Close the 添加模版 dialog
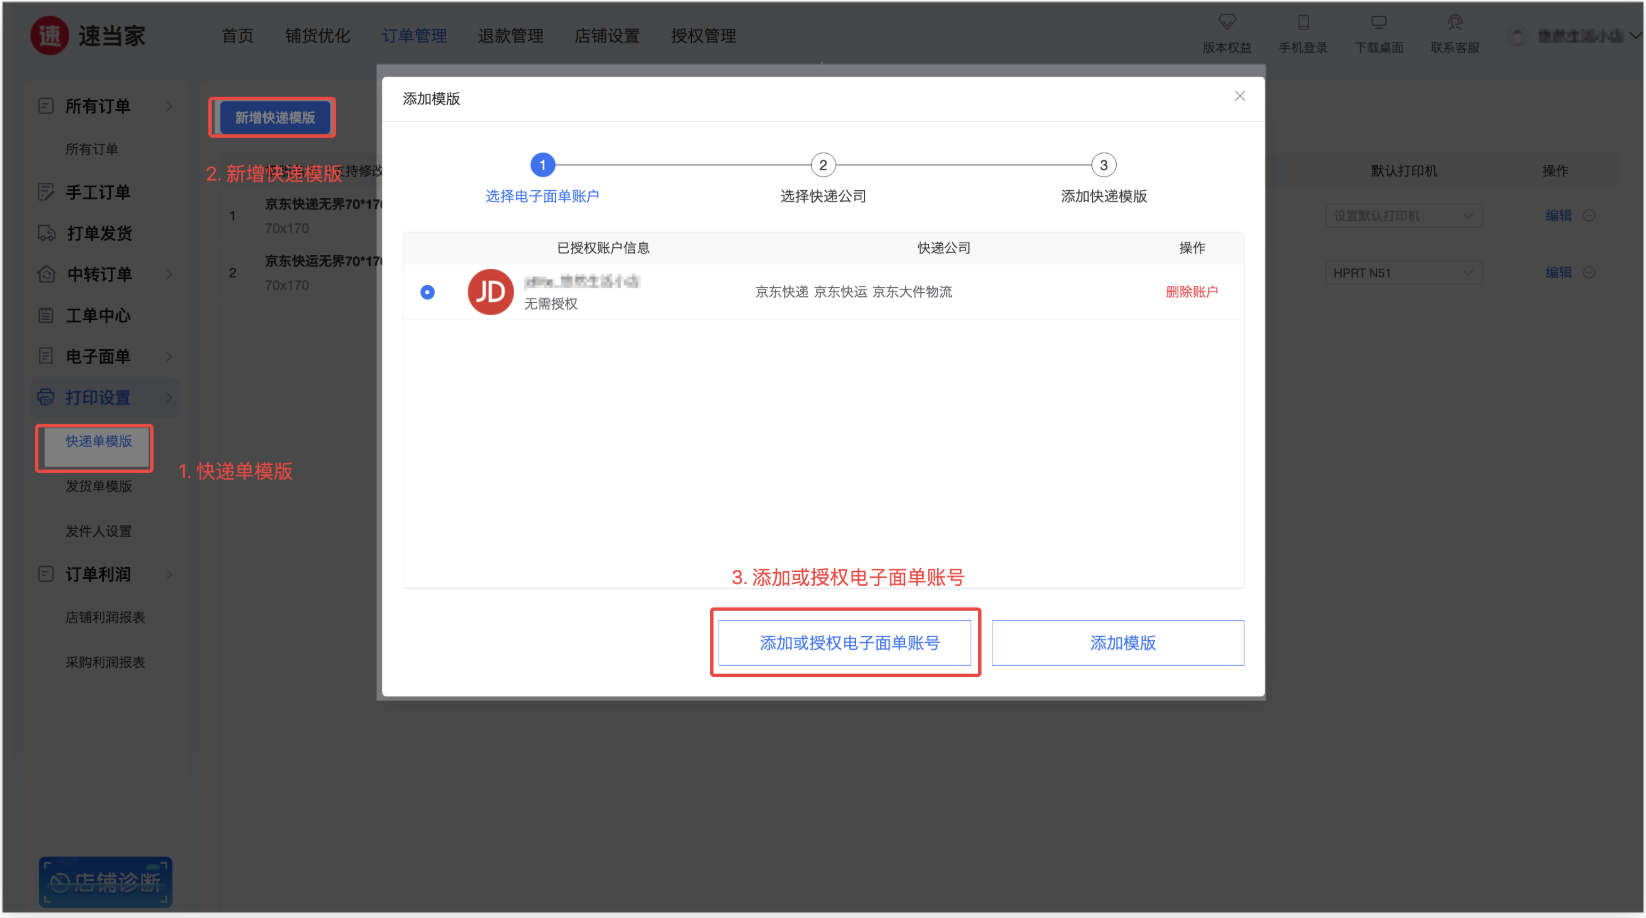The image size is (1646, 918). [x=1240, y=96]
